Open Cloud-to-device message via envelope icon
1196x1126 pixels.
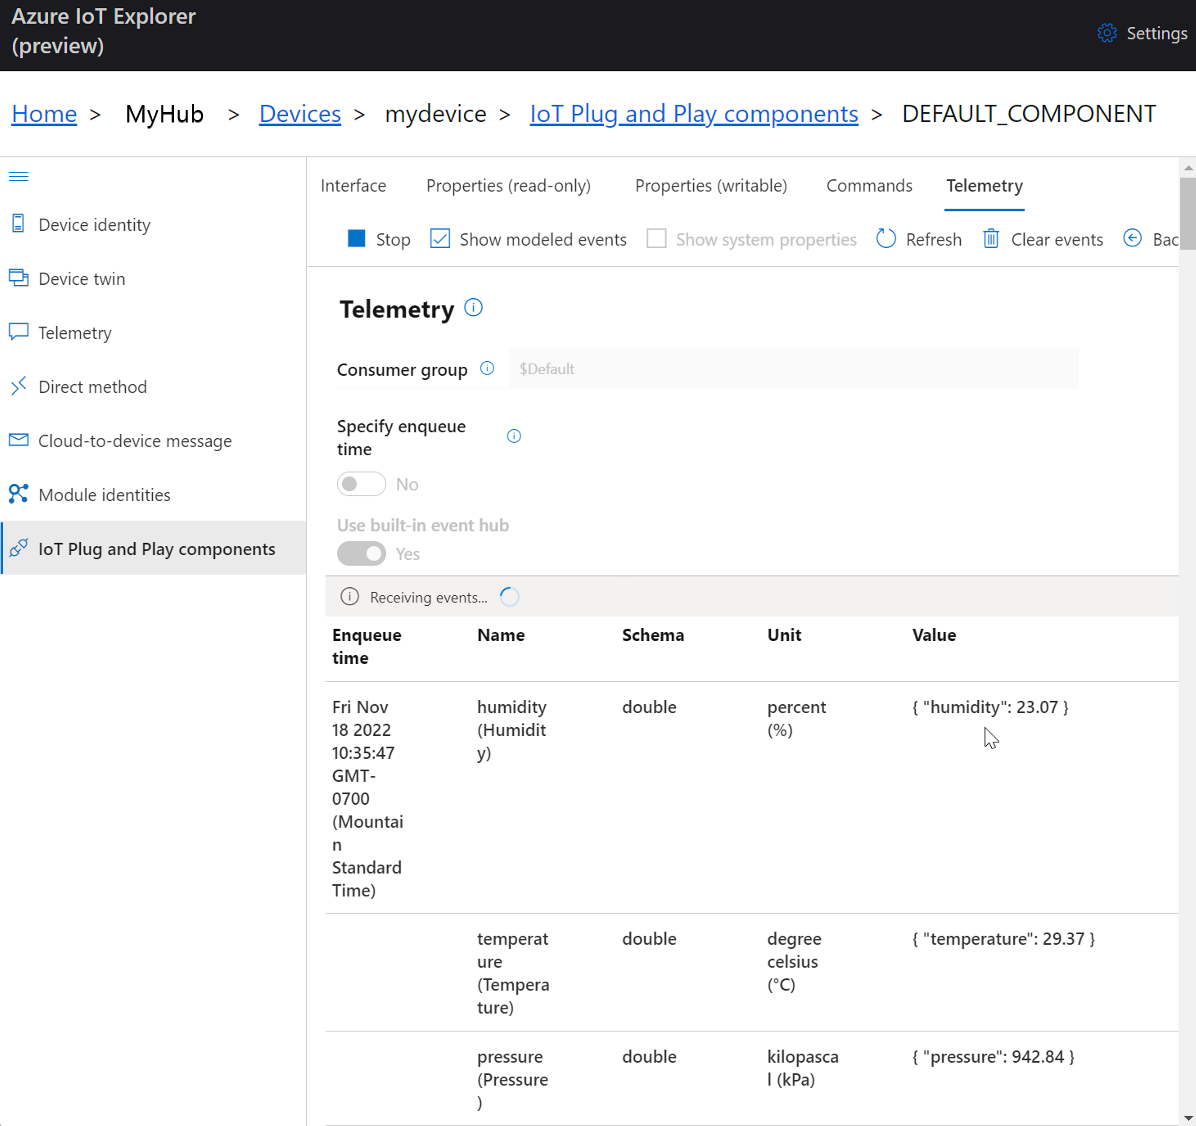tap(17, 440)
